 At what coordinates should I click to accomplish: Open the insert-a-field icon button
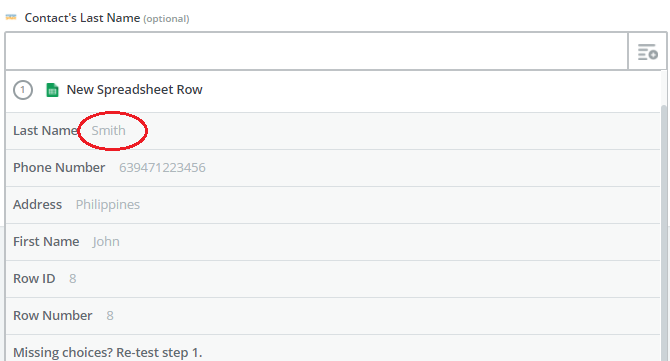tap(647, 52)
